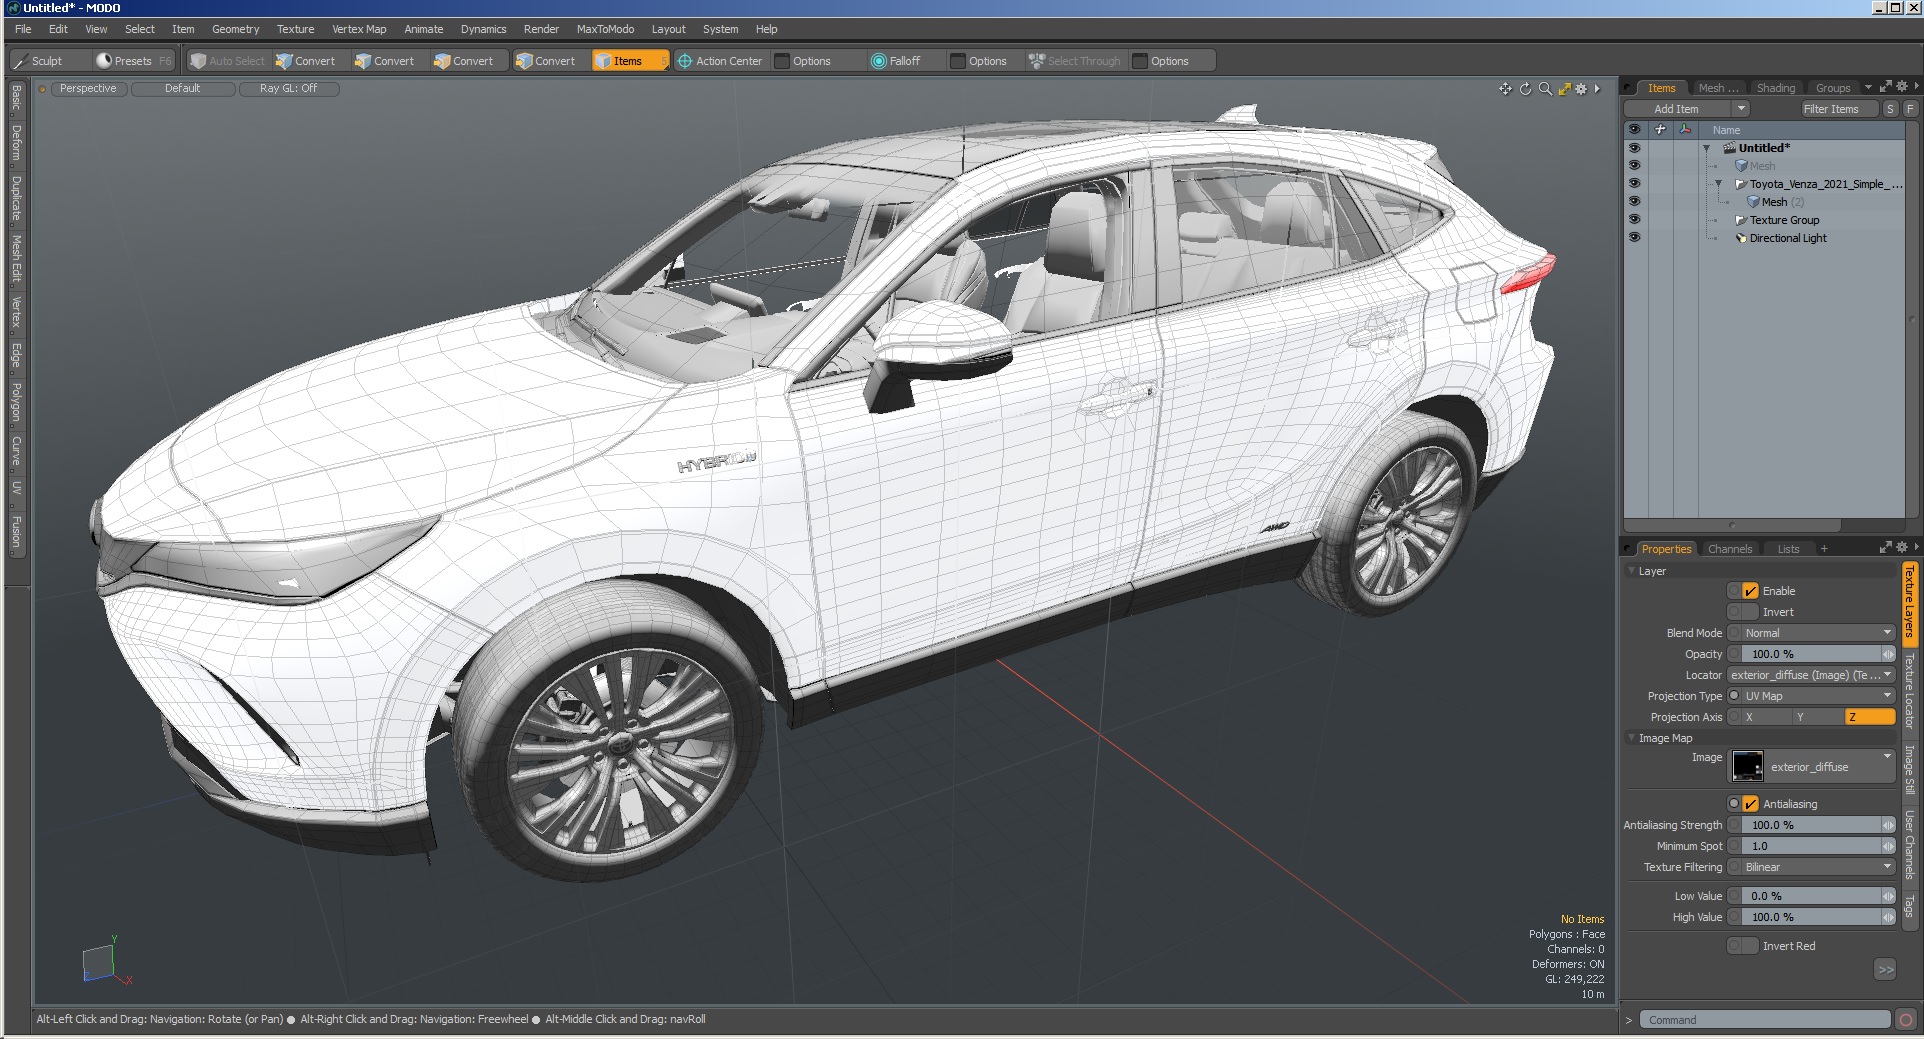Toggle the Antialiasing checkbox
This screenshot has width=1924, height=1039.
1750,804
